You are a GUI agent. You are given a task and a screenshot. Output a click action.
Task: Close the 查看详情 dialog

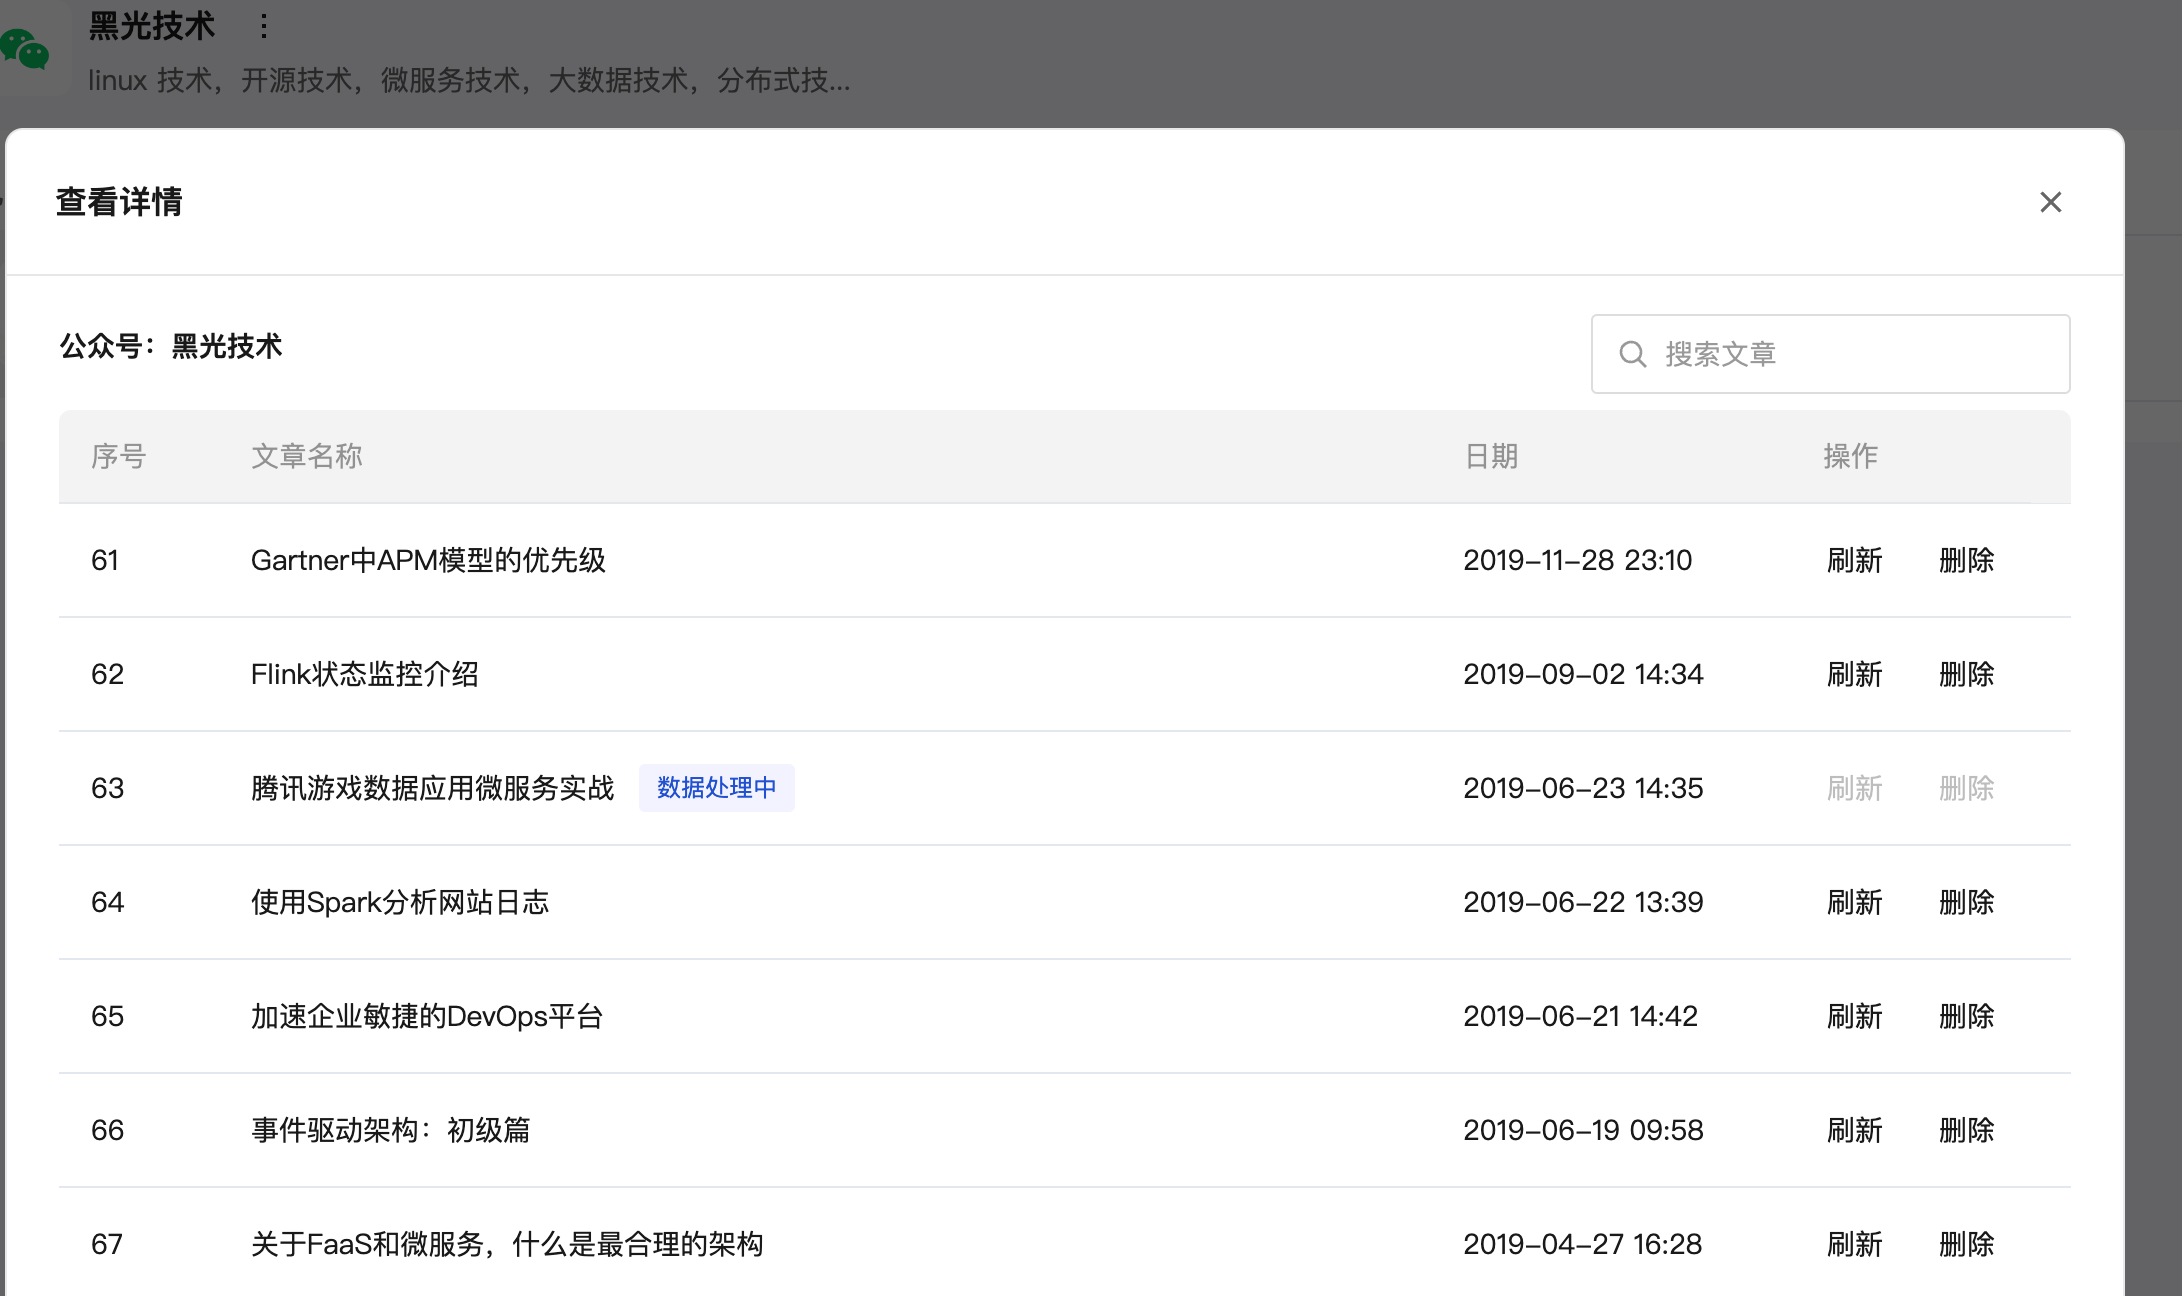coord(2050,202)
